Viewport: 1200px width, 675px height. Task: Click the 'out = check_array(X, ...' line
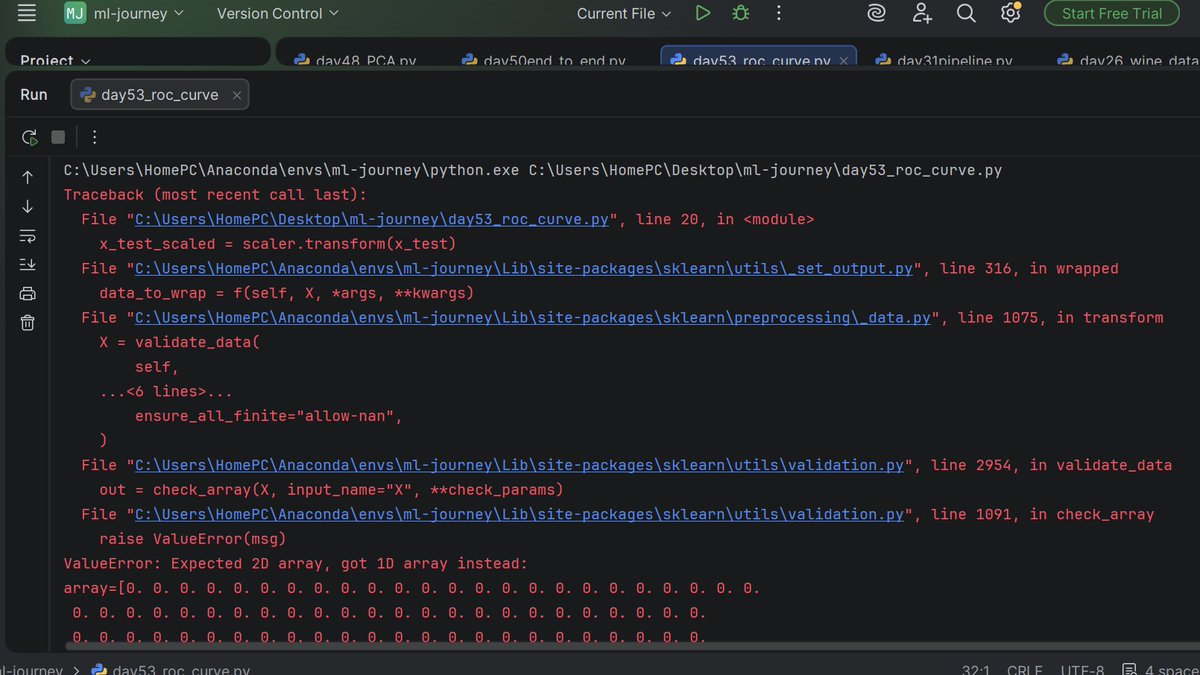tap(331, 489)
